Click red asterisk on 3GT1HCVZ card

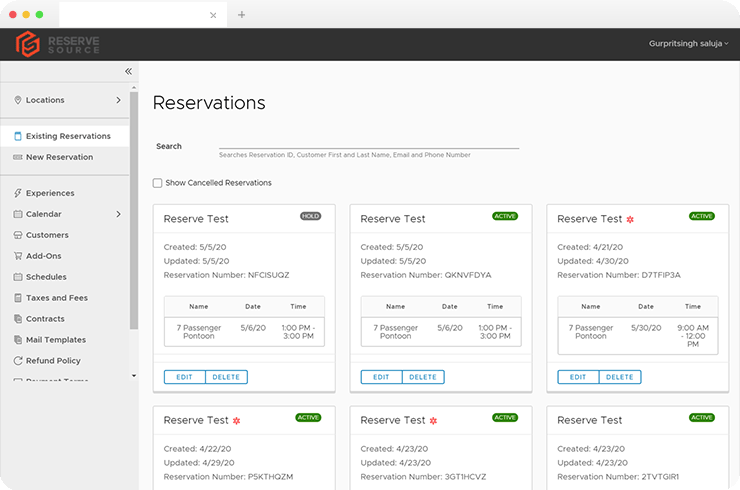point(433,421)
